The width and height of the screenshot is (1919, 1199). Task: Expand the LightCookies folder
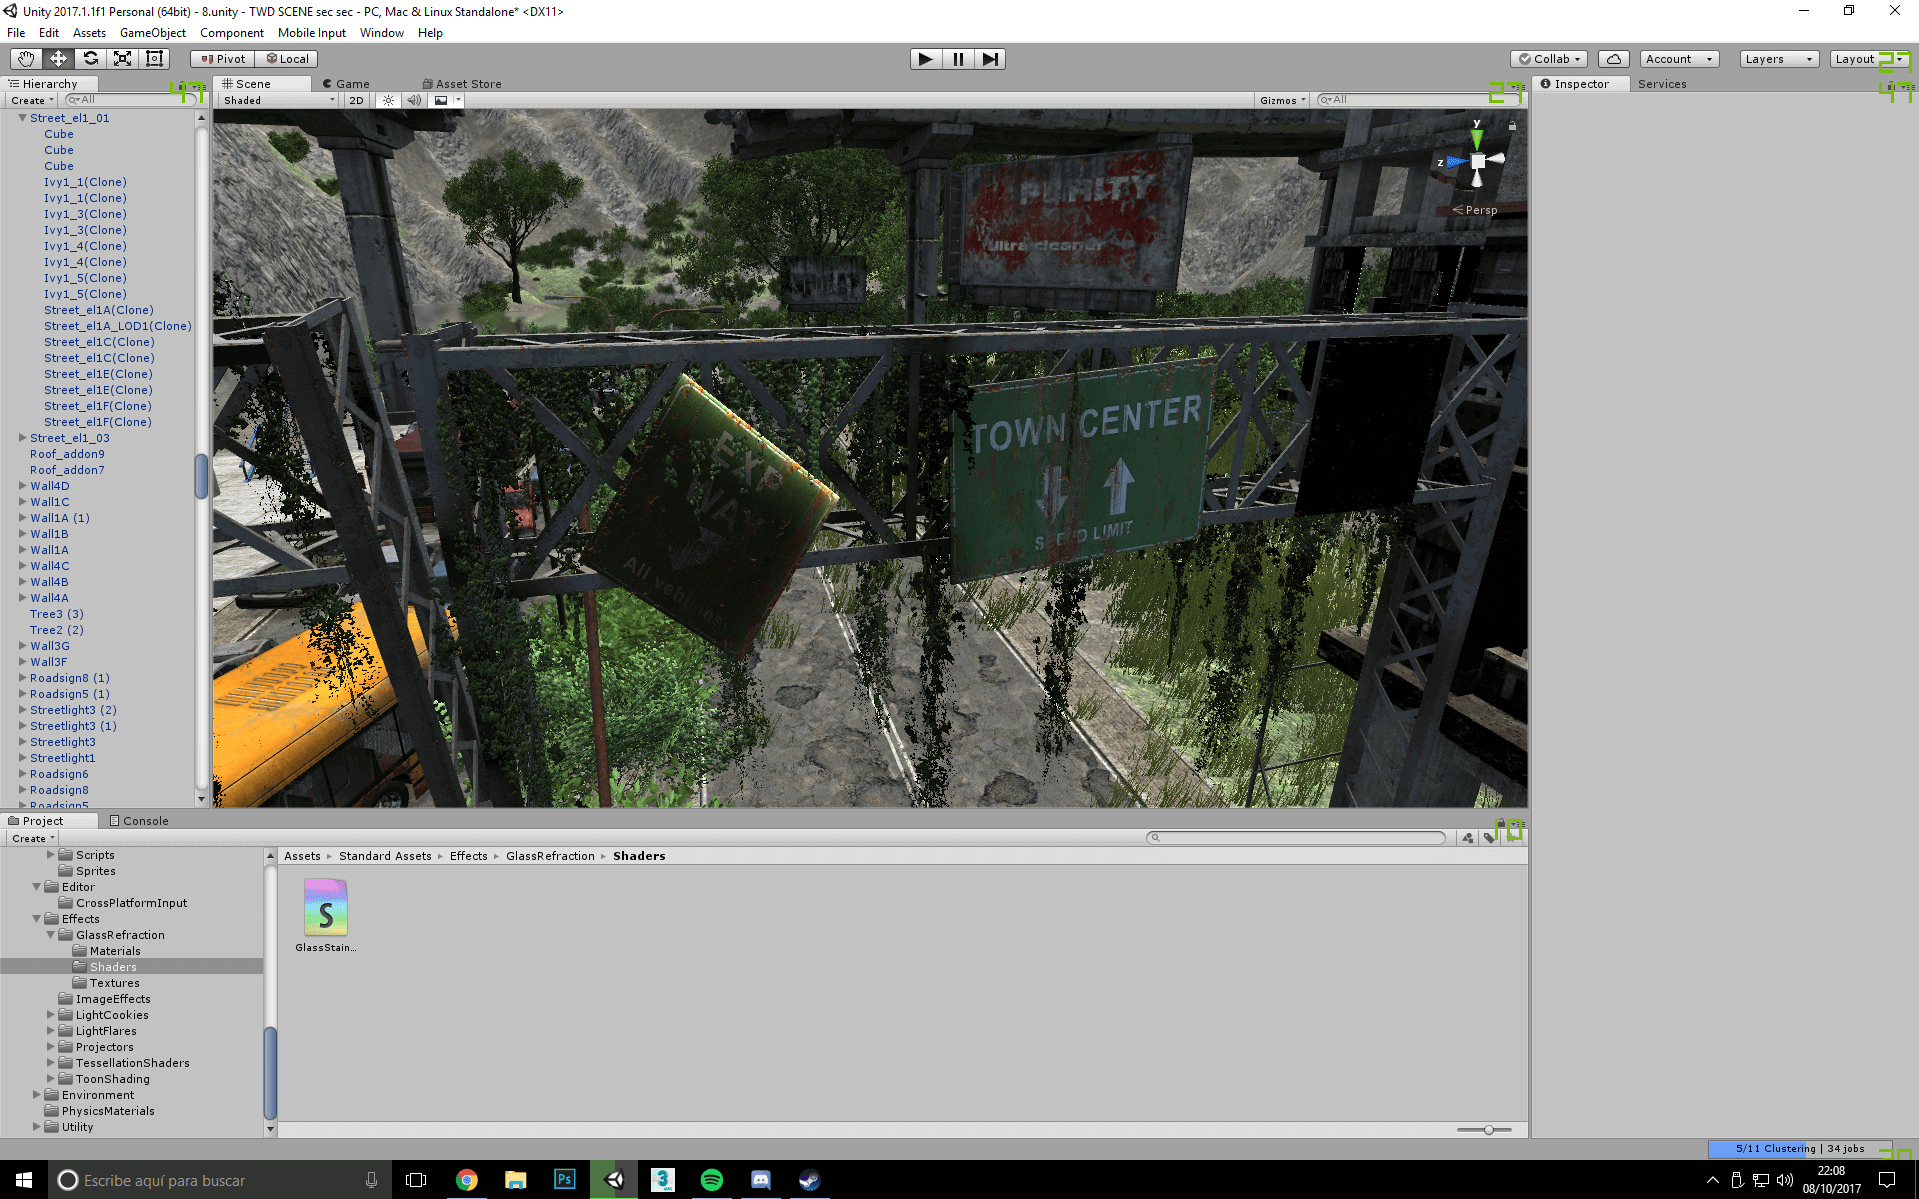click(x=51, y=1015)
